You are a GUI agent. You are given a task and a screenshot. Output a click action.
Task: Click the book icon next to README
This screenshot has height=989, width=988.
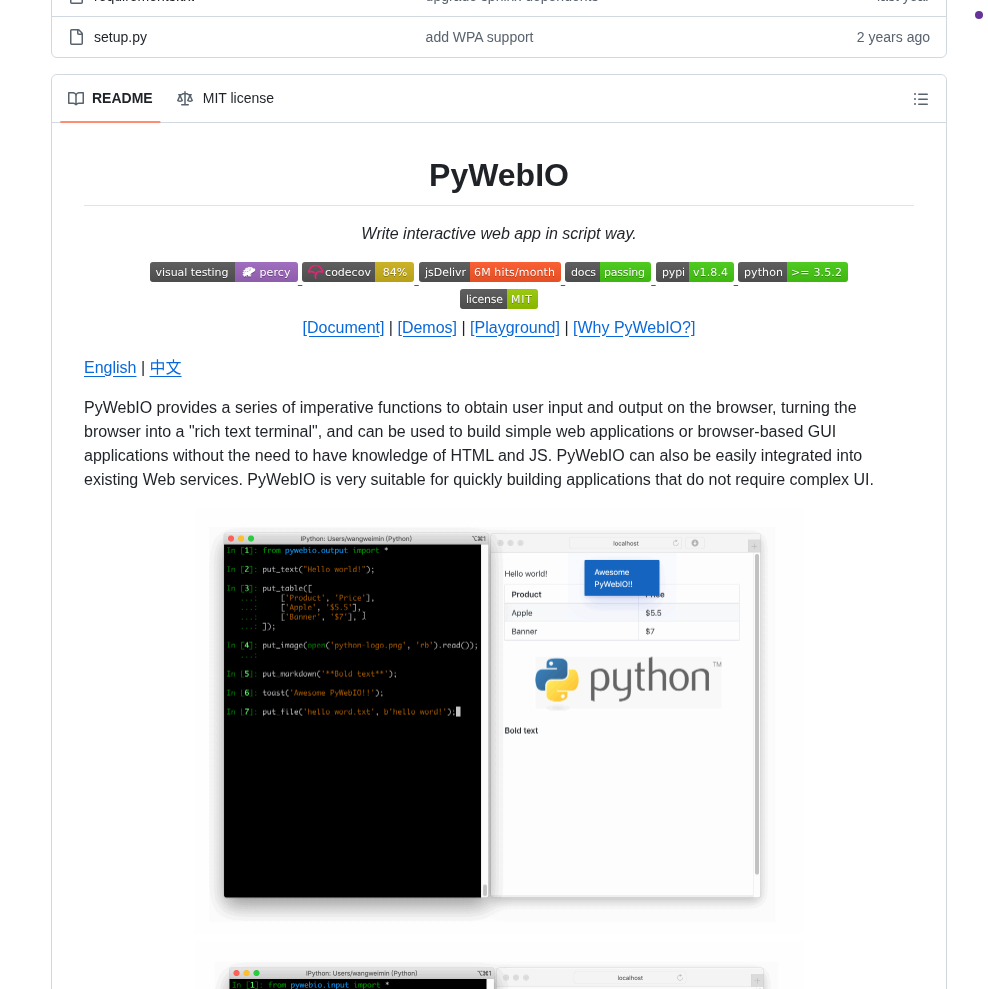click(x=76, y=98)
